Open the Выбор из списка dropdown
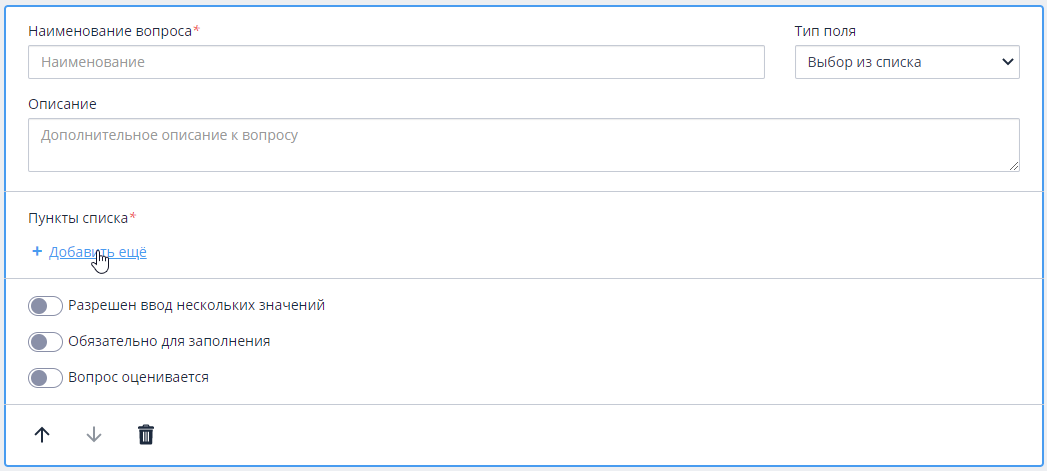1047x471 pixels. [907, 62]
